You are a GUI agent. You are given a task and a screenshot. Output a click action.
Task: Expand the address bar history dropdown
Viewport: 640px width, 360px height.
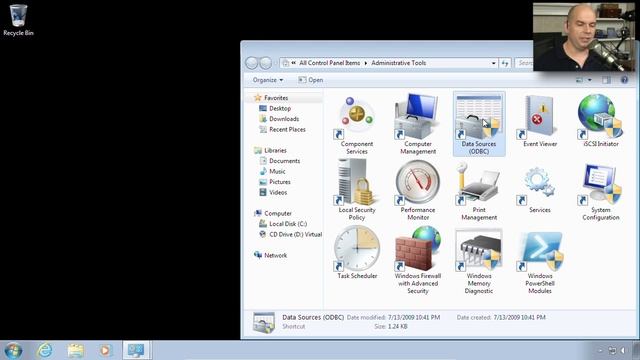tap(493, 63)
